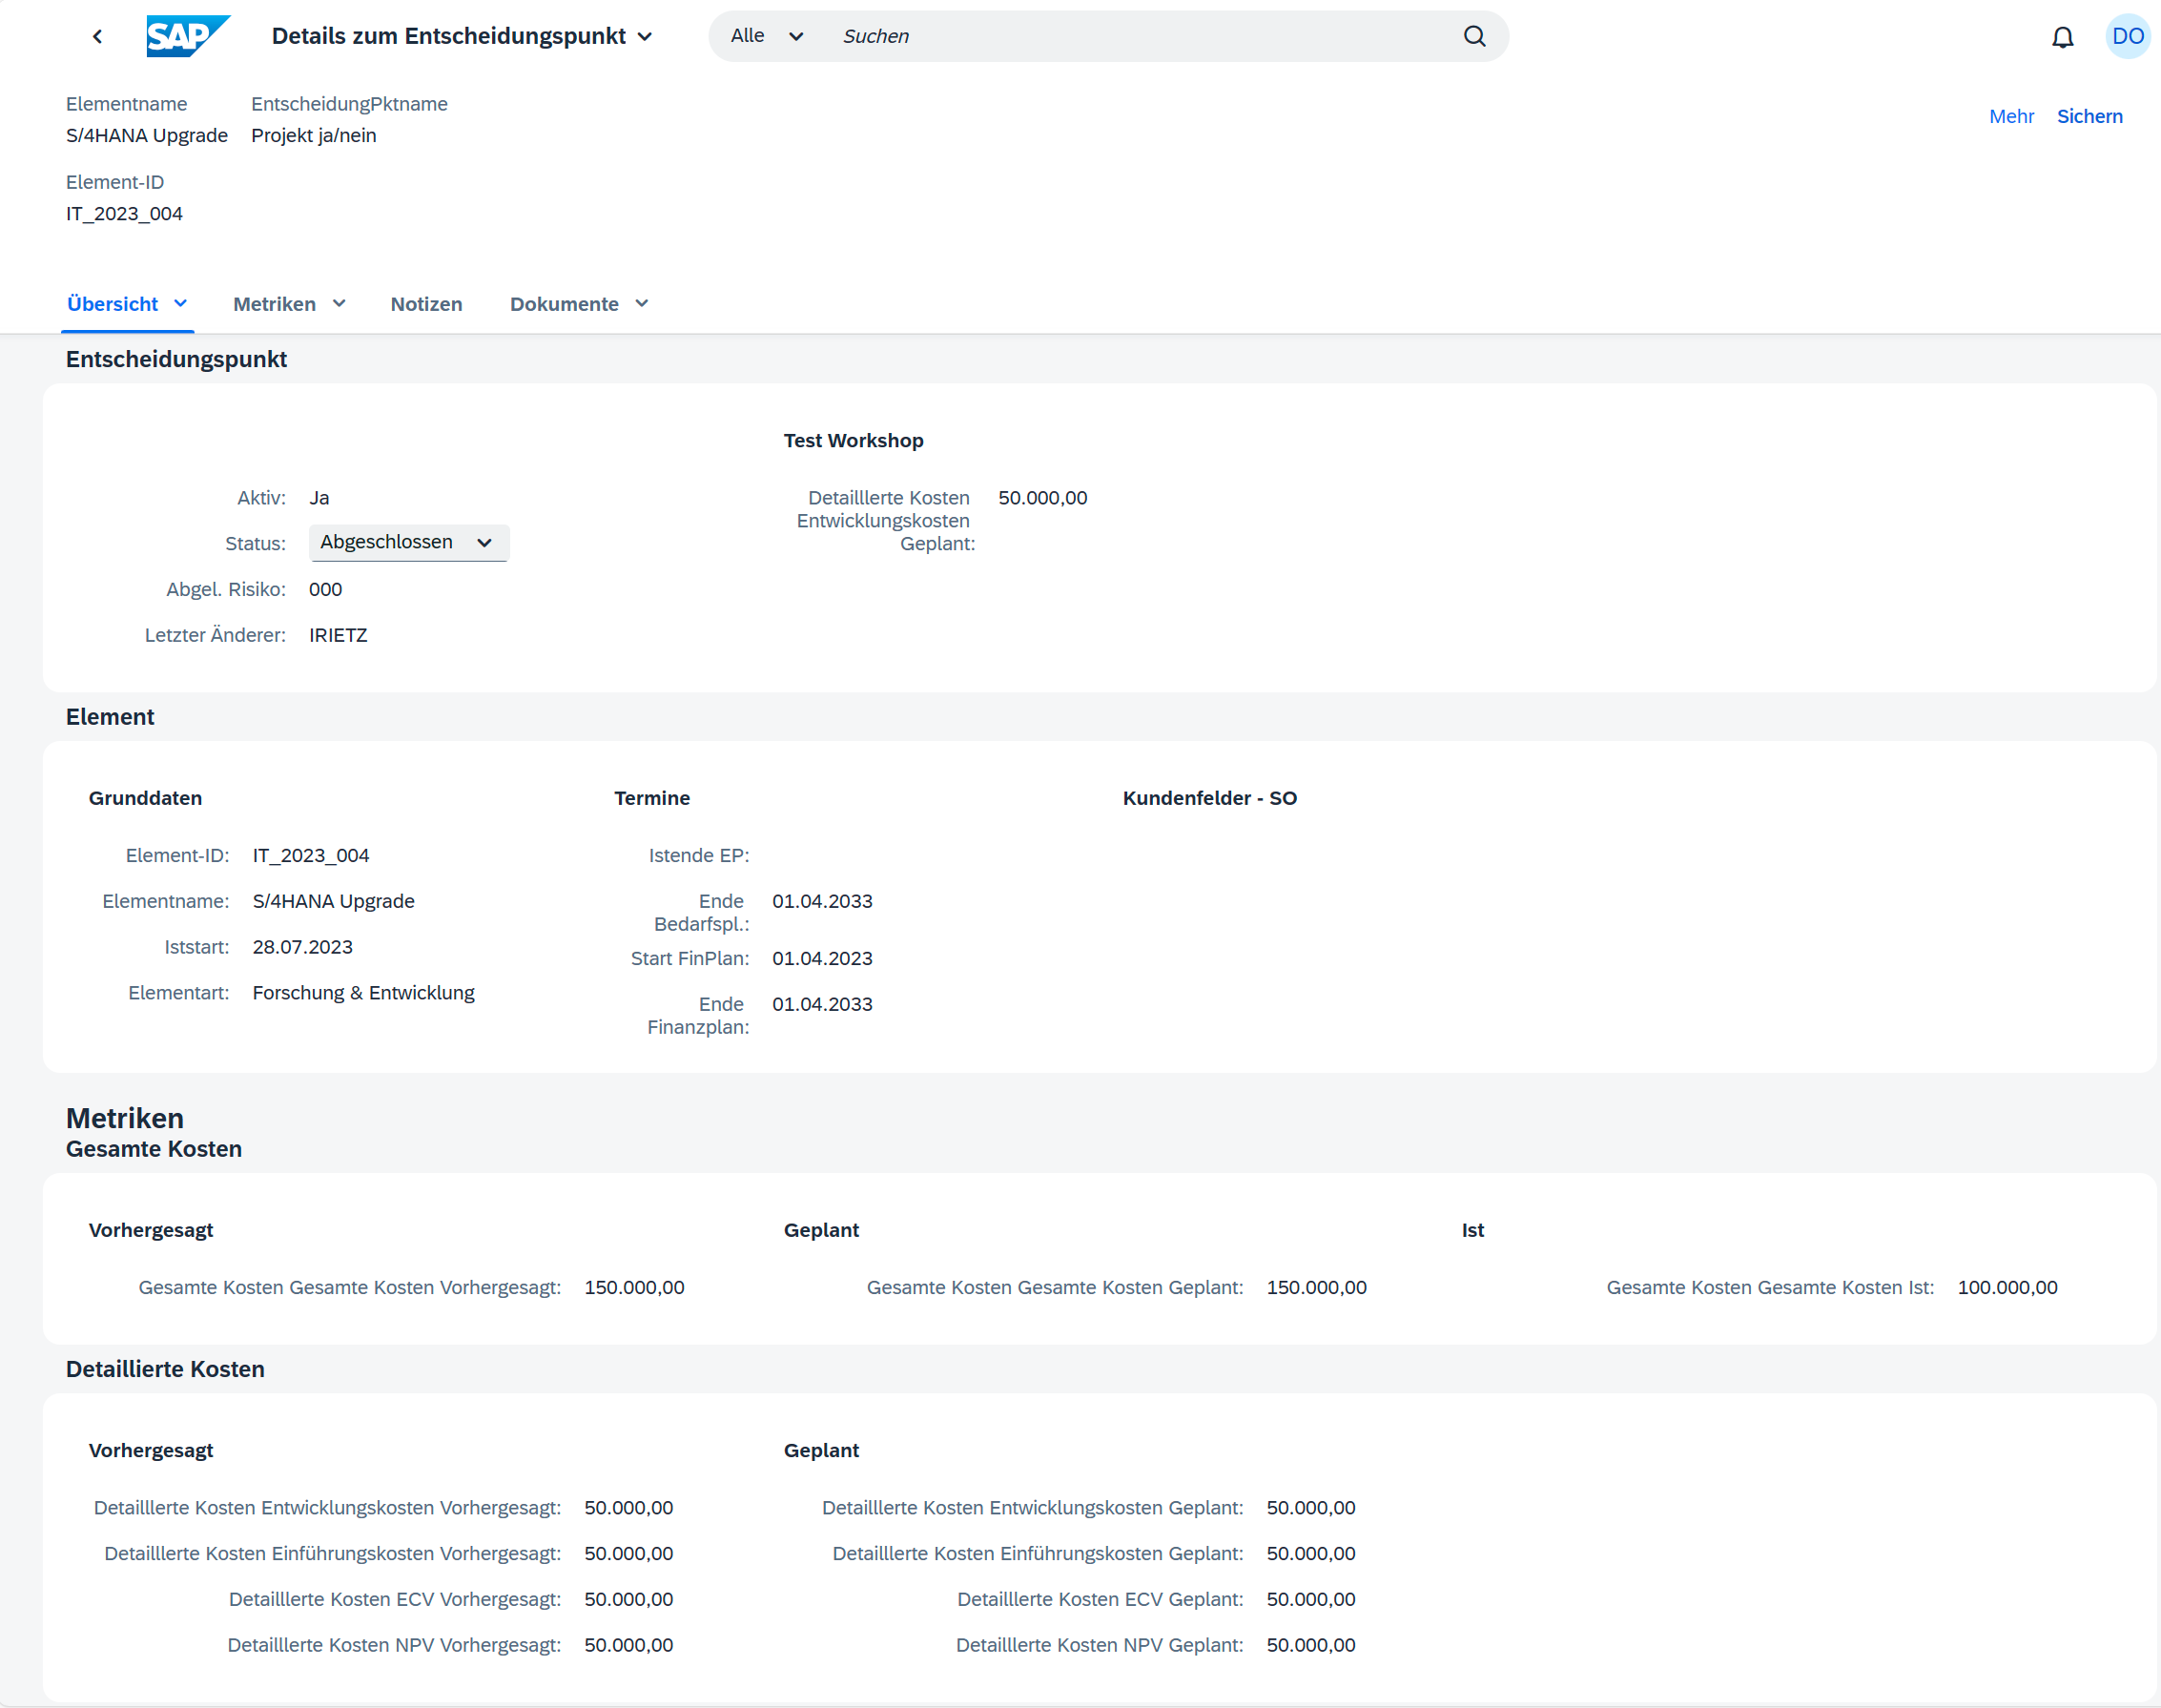Open the Dokumente tab
2161x1708 pixels.
click(x=564, y=304)
